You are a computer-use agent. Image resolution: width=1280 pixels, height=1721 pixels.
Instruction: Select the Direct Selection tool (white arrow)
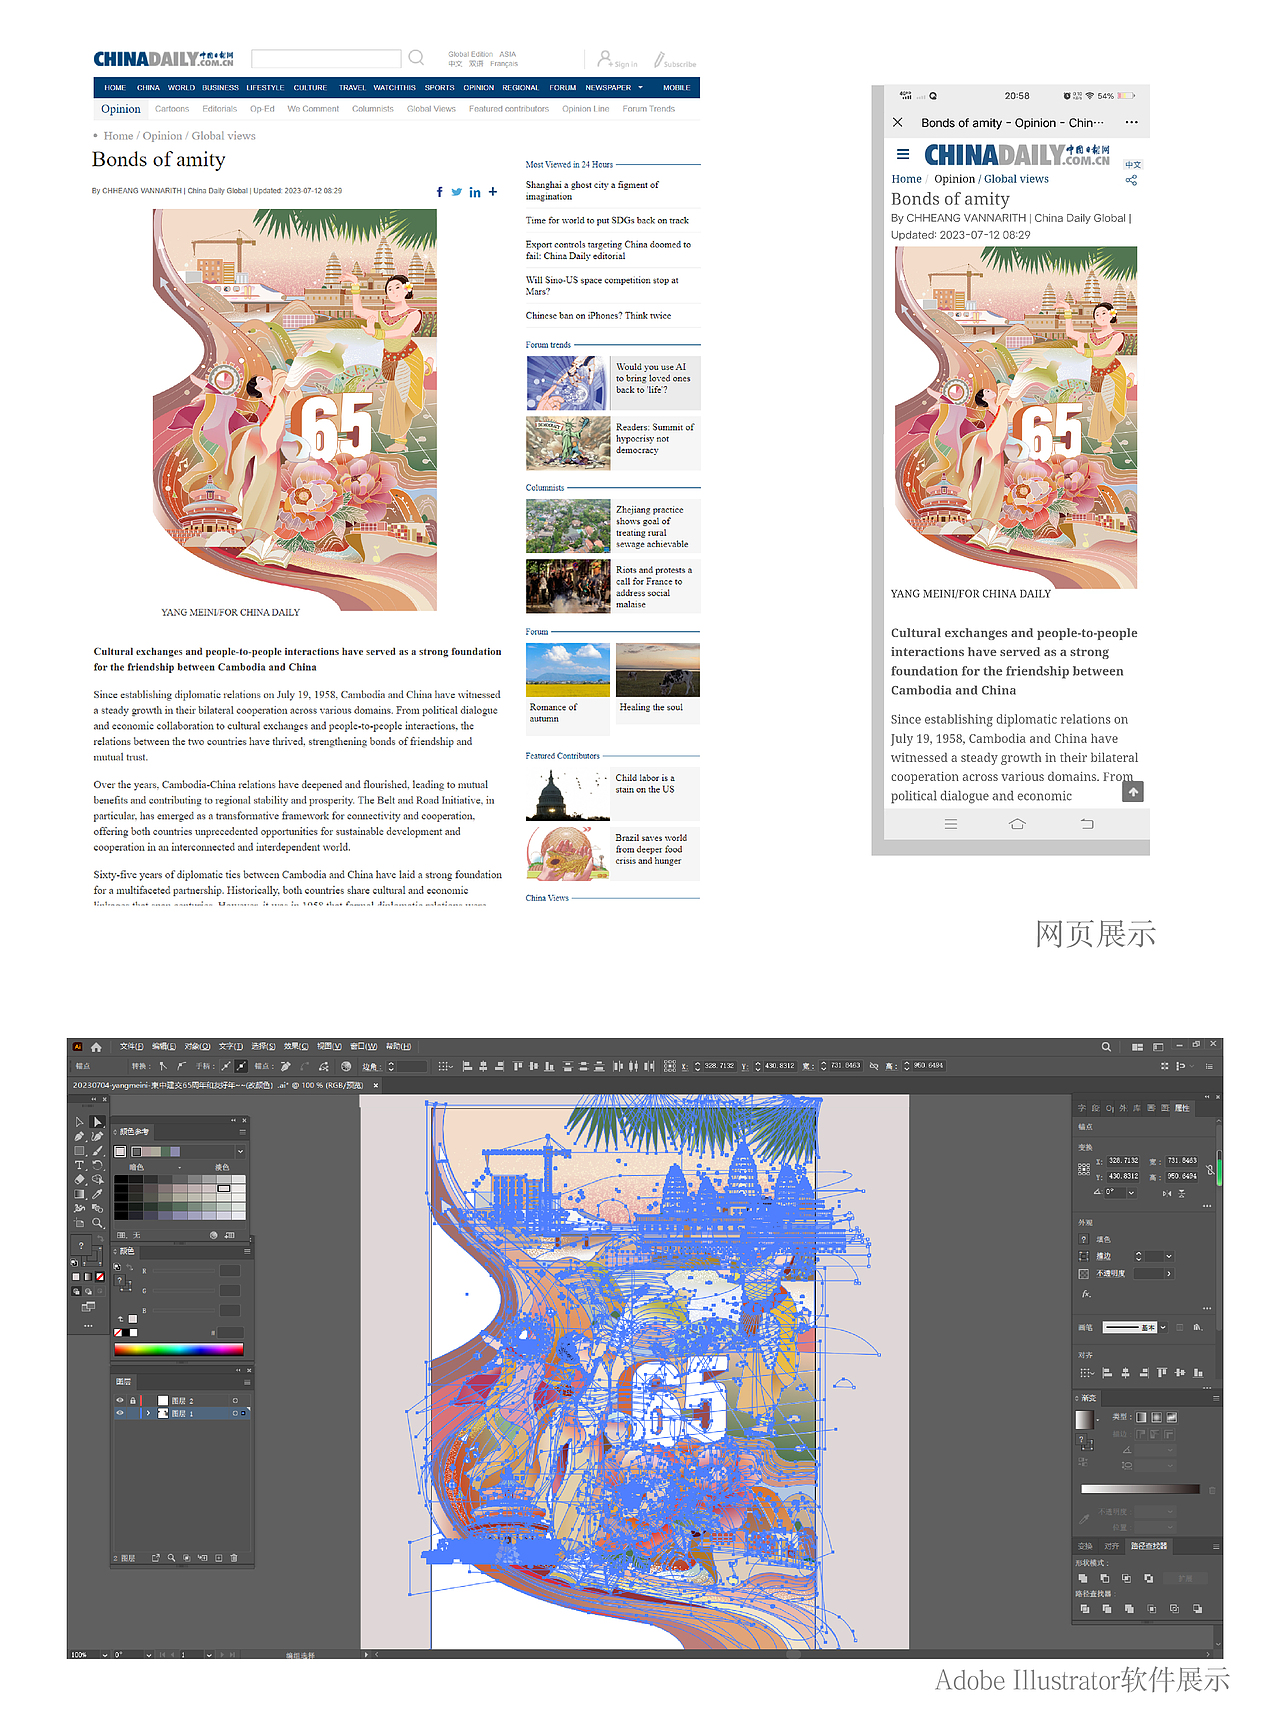97,1122
